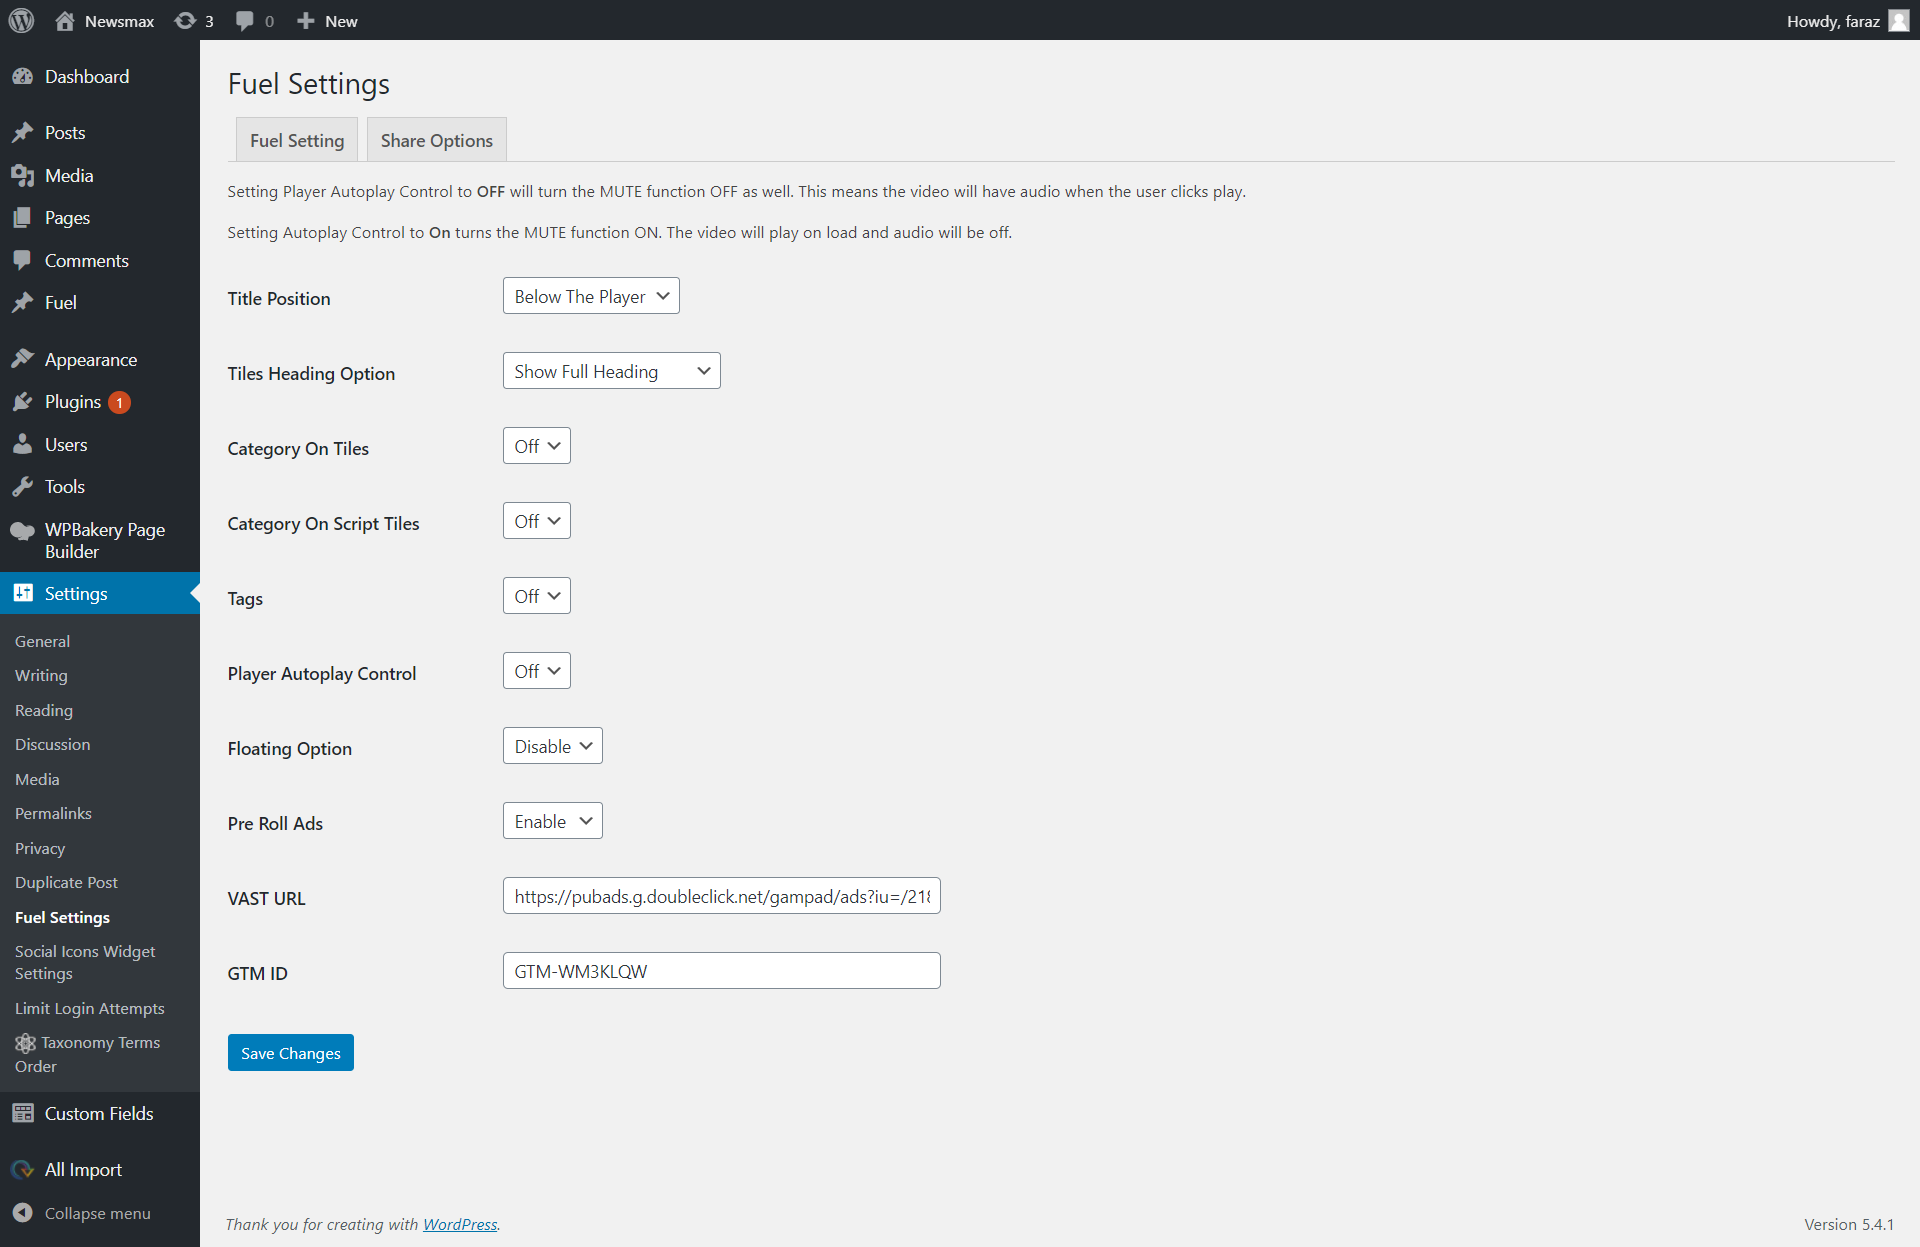
Task: Switch to the Share Options tab
Action: pos(436,141)
